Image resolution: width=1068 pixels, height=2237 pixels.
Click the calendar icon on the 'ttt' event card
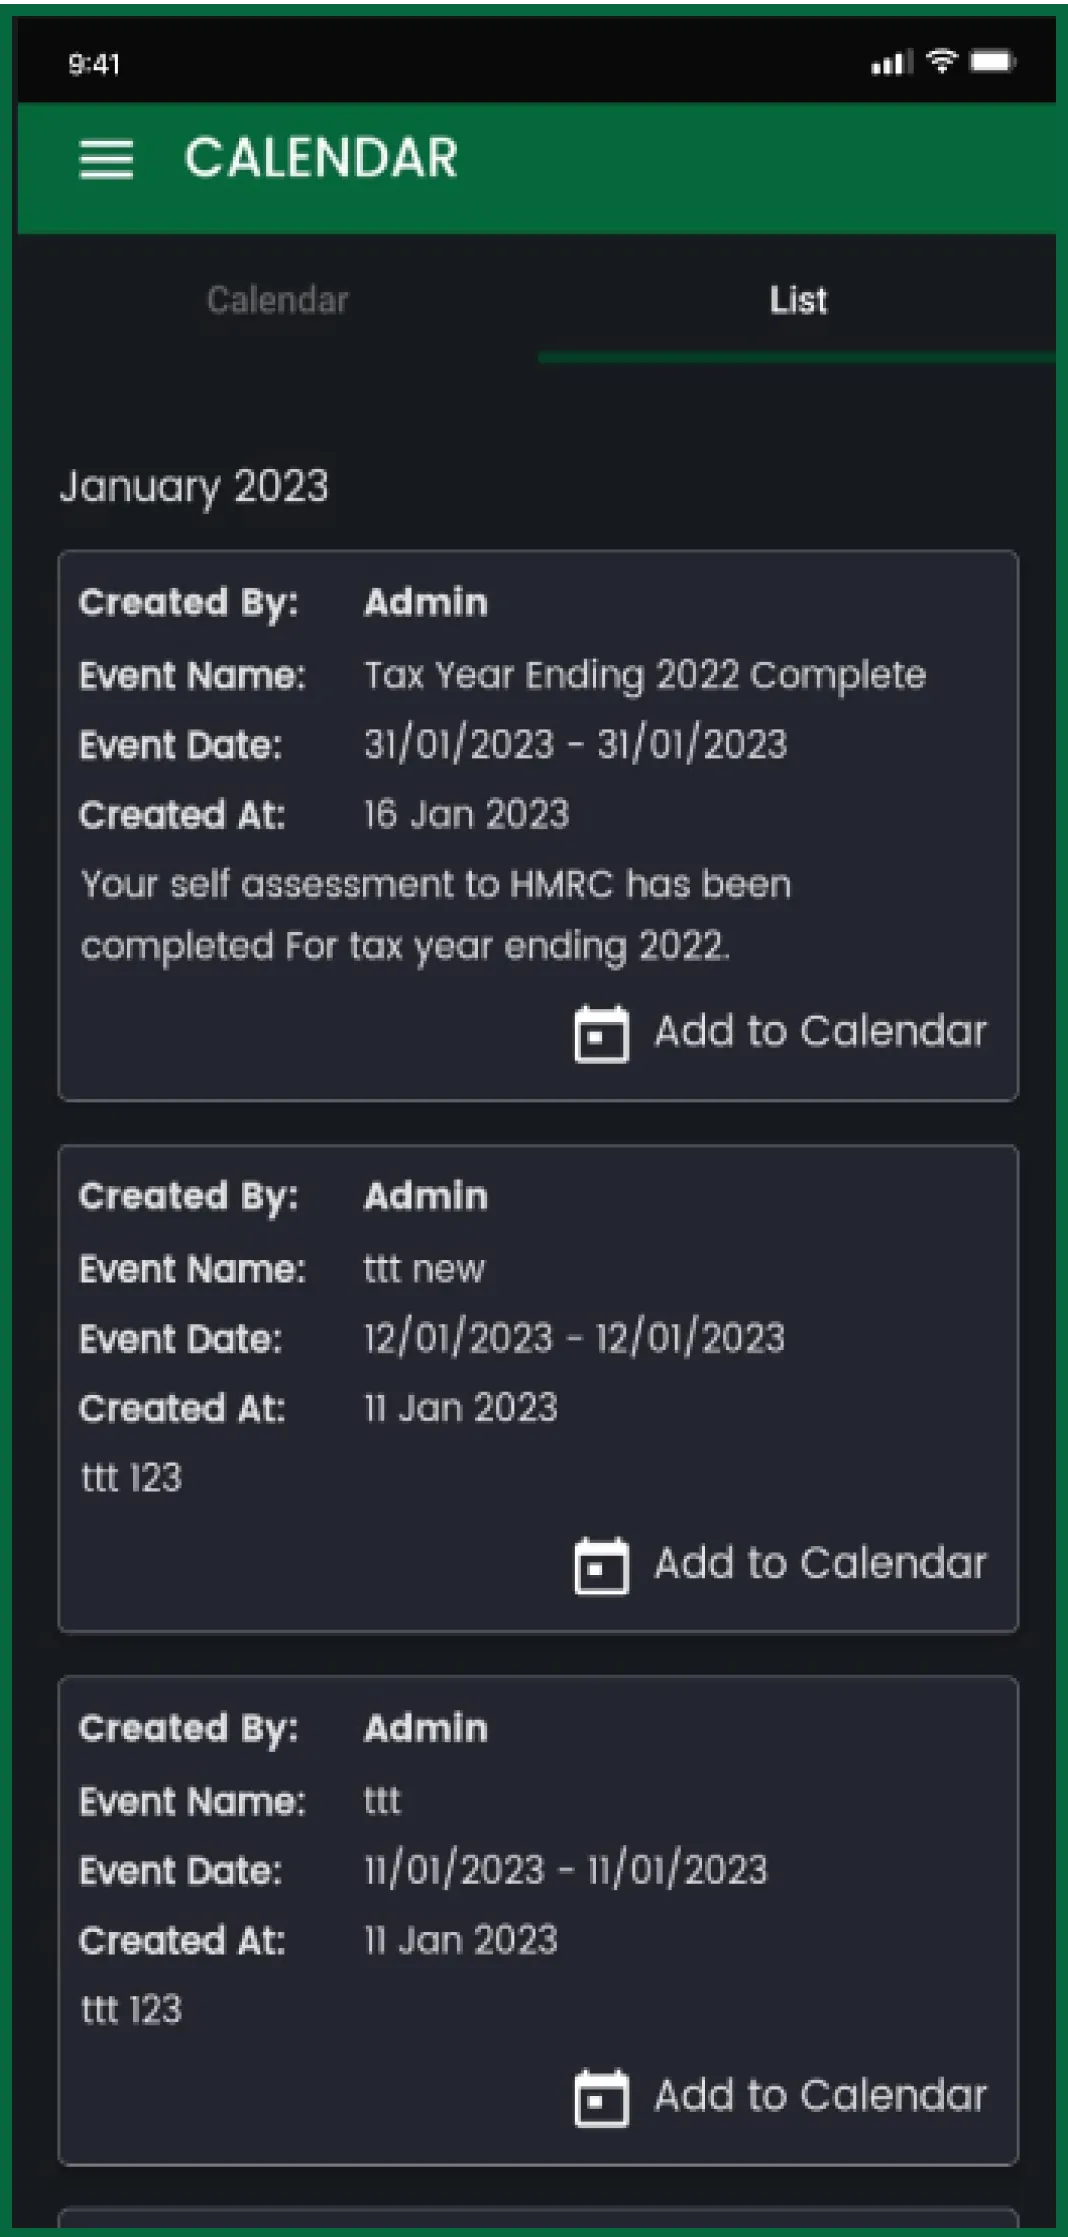click(602, 2096)
